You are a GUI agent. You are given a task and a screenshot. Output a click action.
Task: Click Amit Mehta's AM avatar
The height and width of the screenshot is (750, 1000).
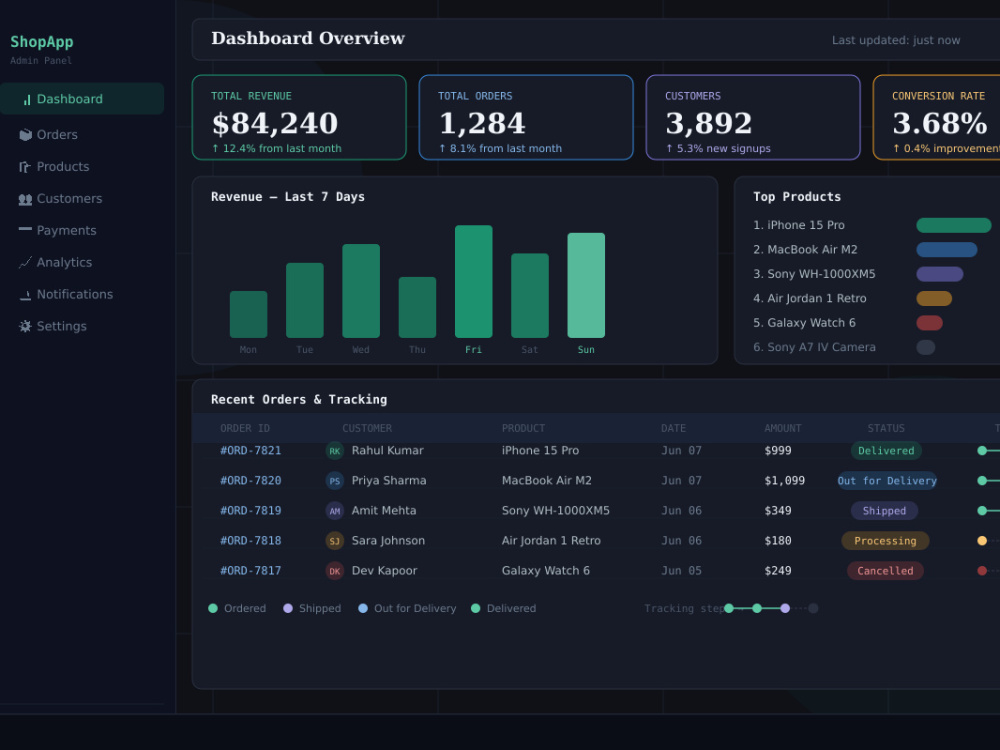[335, 511]
